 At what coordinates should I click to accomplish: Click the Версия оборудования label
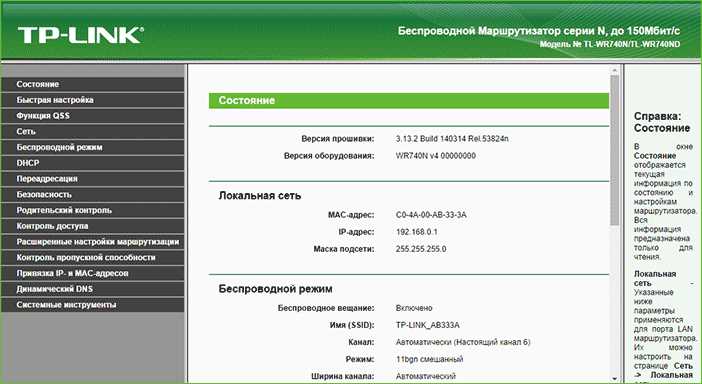click(329, 156)
